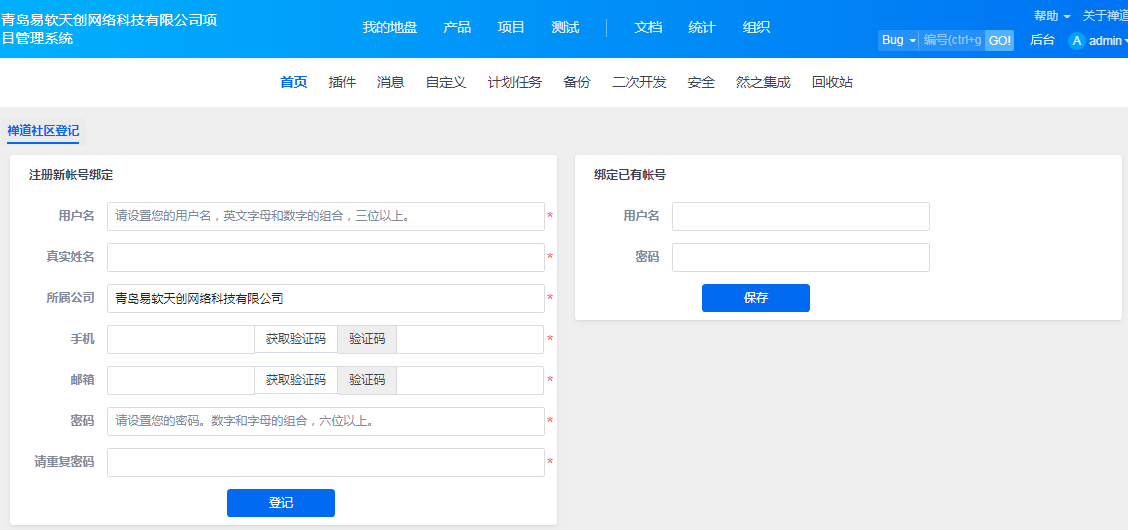This screenshot has width=1128, height=530.
Task: Click the 用户名 field in registration form
Action: point(326,216)
